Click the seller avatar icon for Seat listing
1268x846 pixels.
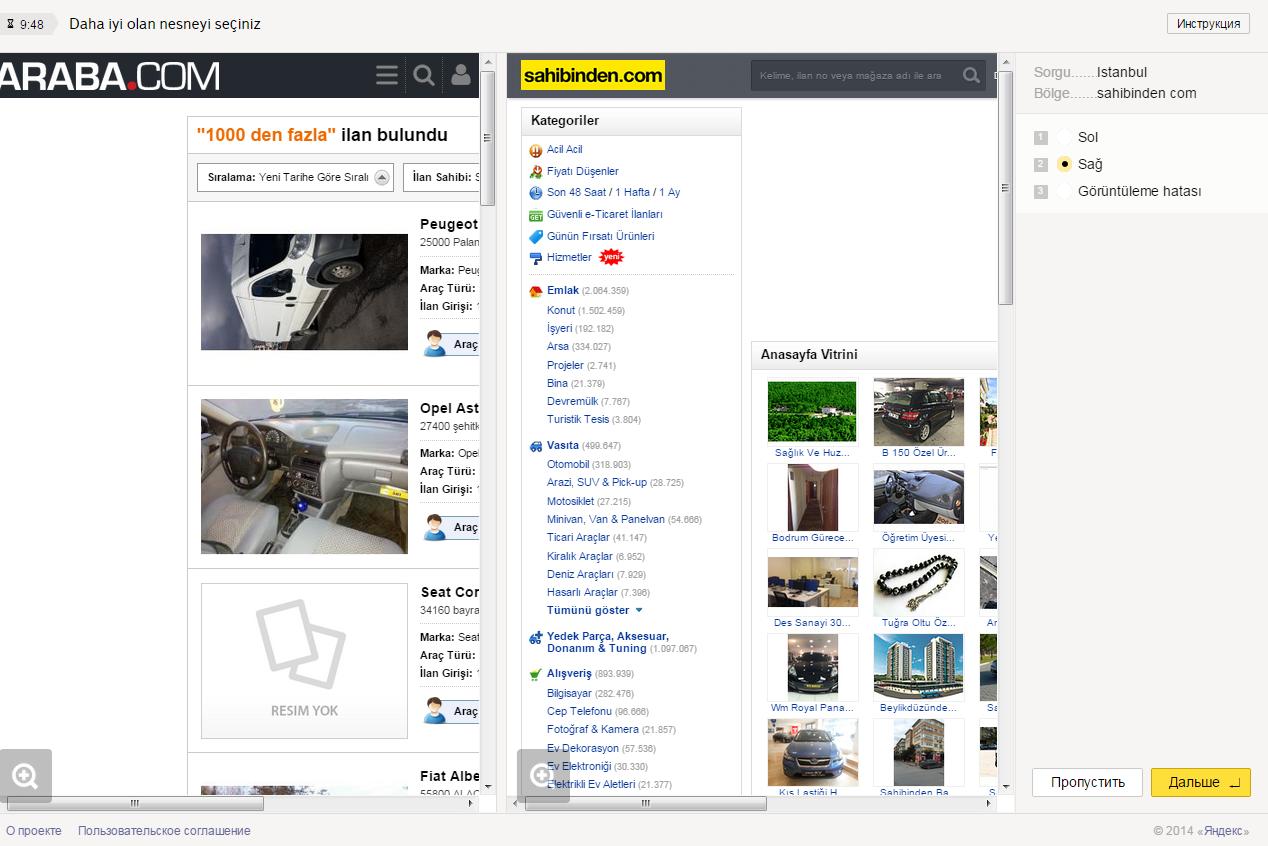[x=435, y=711]
